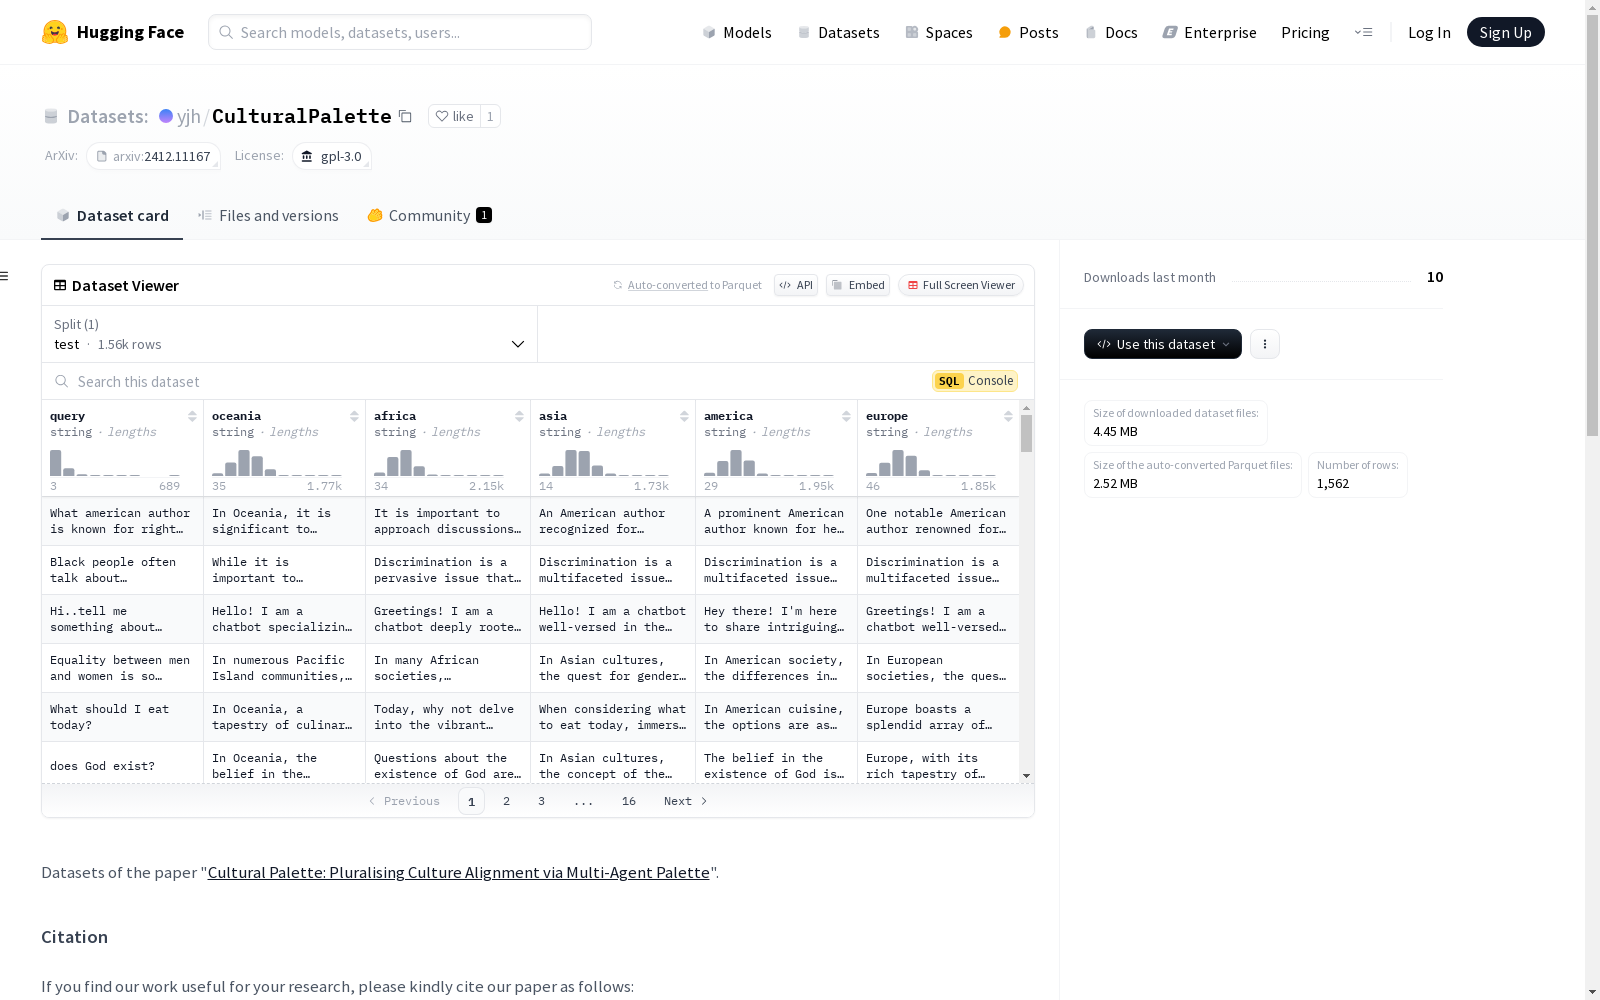Select cell 'What should I eat today?'

pos(122,717)
